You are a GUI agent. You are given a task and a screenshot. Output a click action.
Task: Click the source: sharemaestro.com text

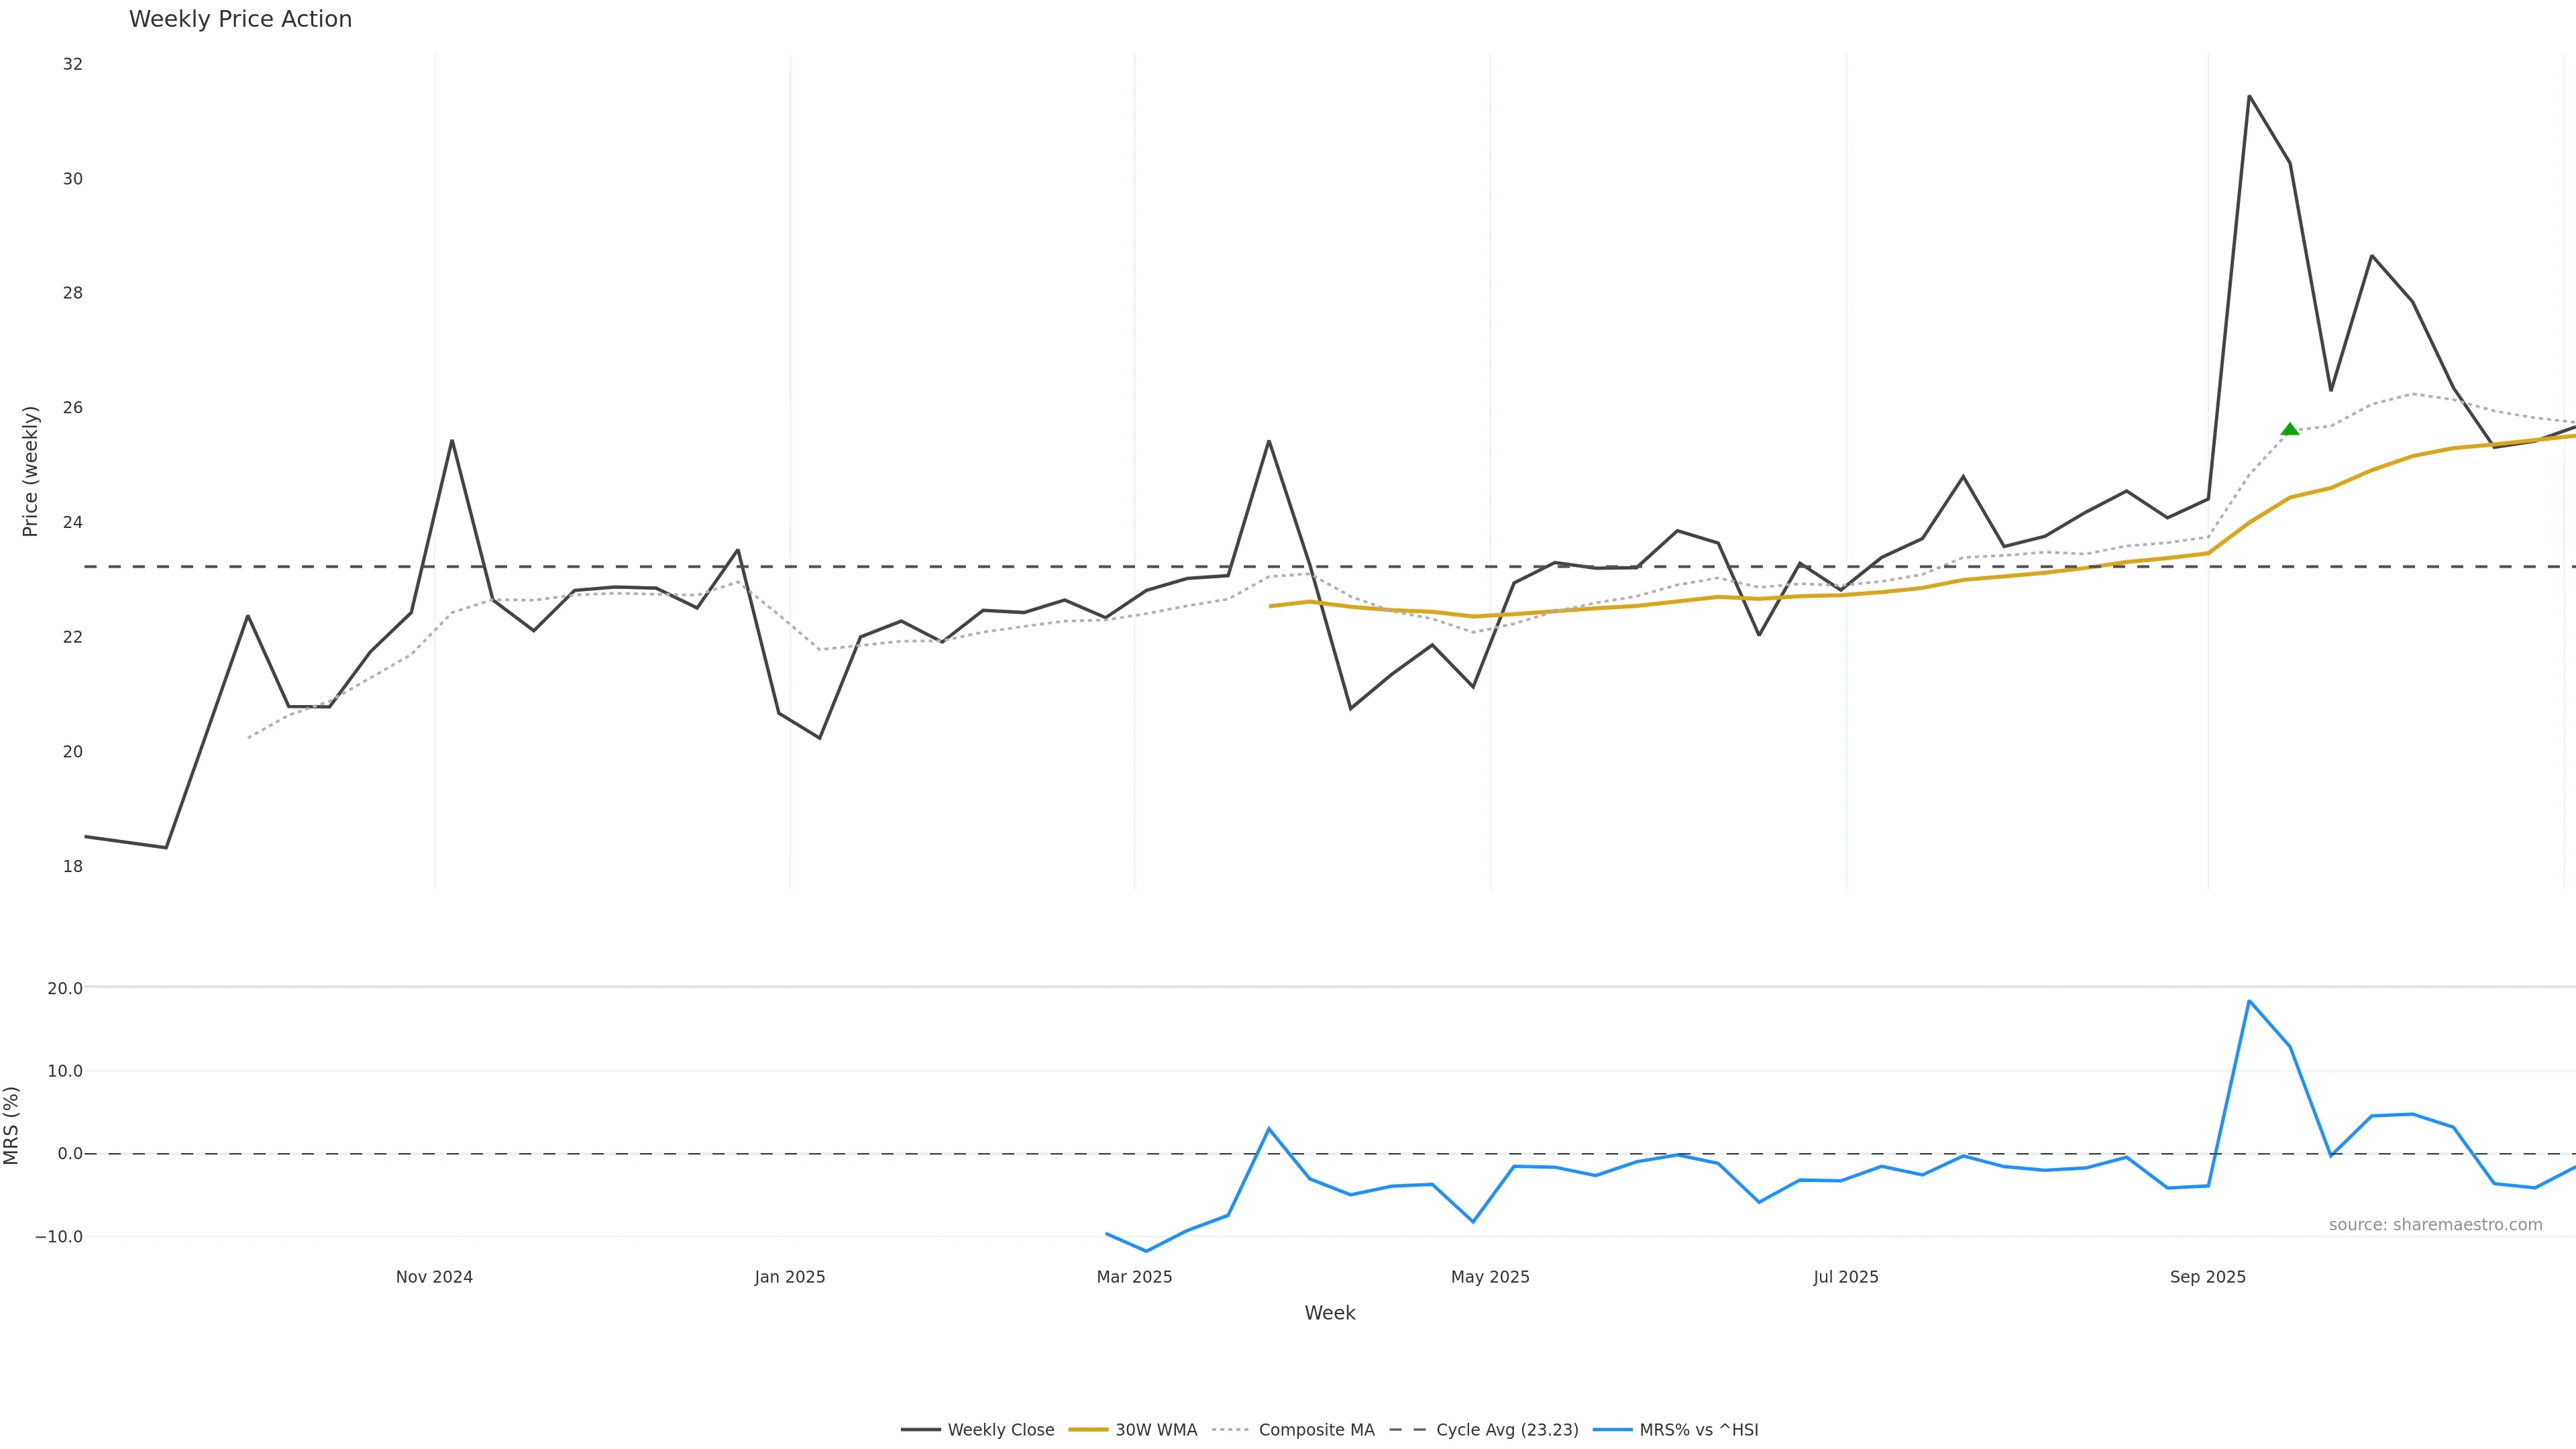click(2435, 1225)
